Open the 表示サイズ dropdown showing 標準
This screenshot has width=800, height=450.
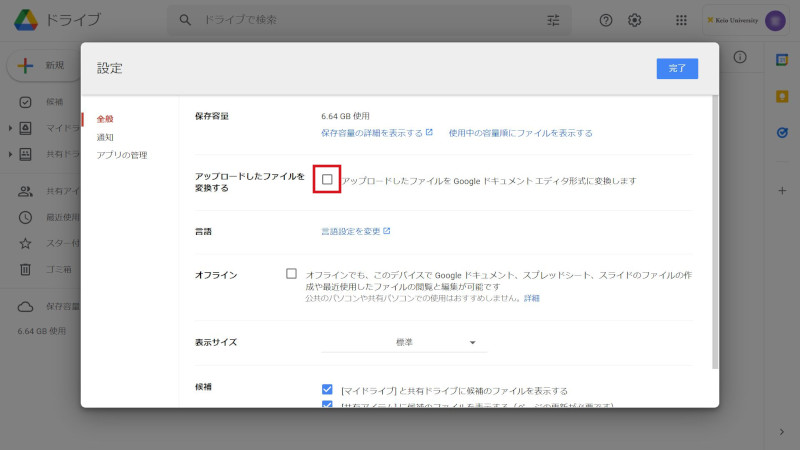436,342
